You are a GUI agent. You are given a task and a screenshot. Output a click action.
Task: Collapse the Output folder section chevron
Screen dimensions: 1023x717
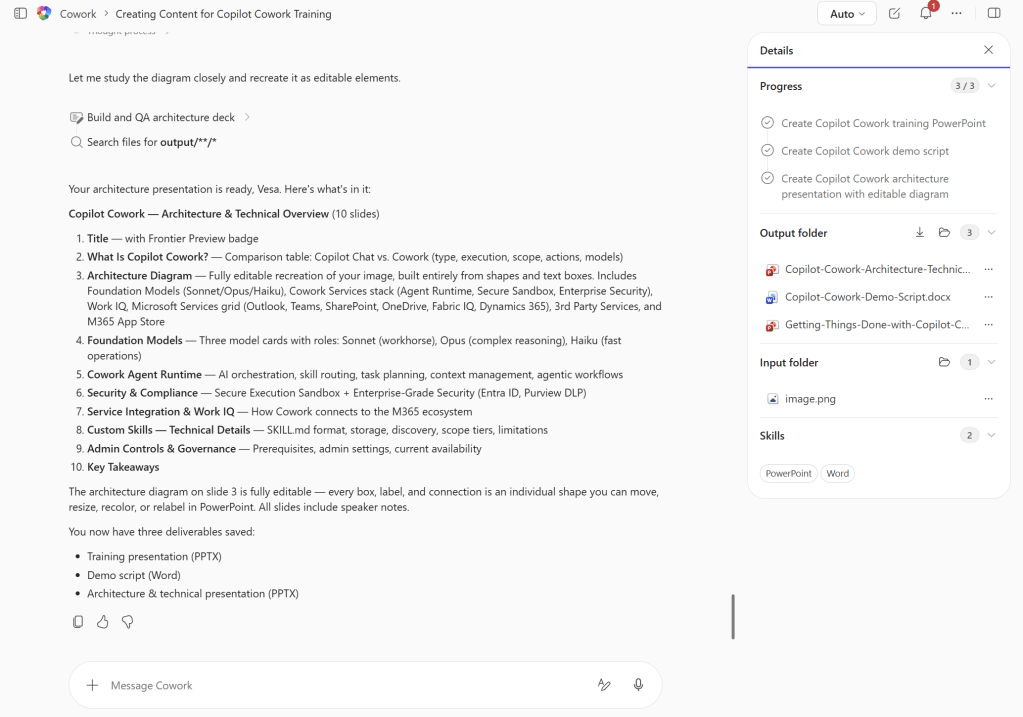coord(991,233)
